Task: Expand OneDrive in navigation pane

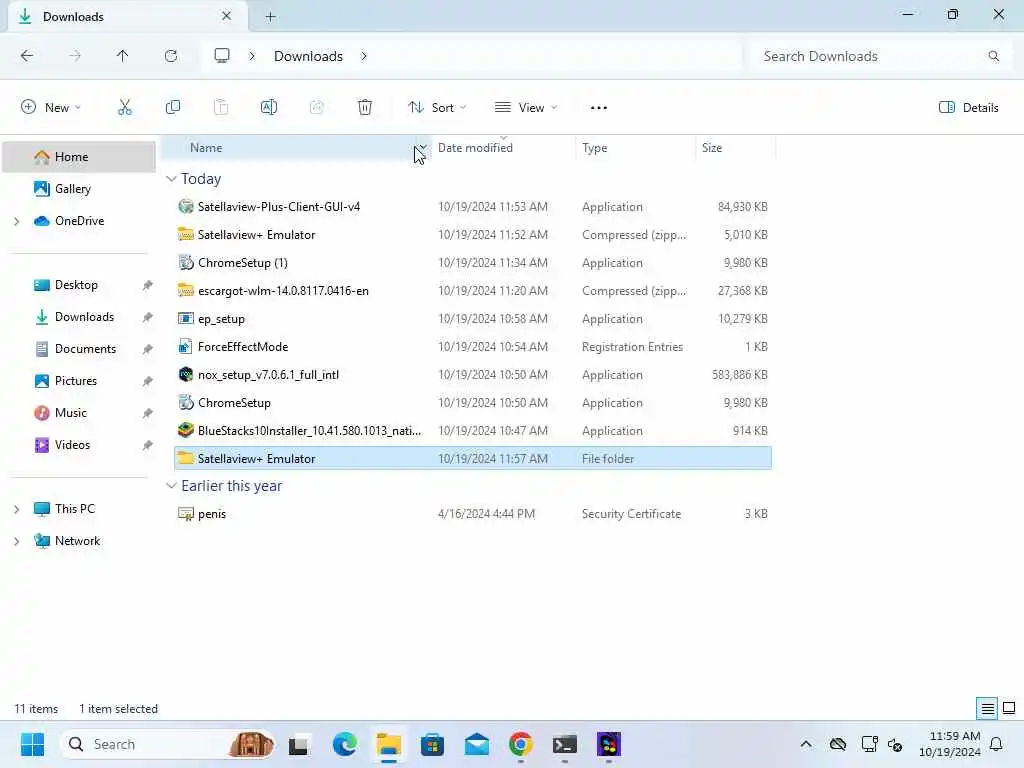Action: (16, 221)
